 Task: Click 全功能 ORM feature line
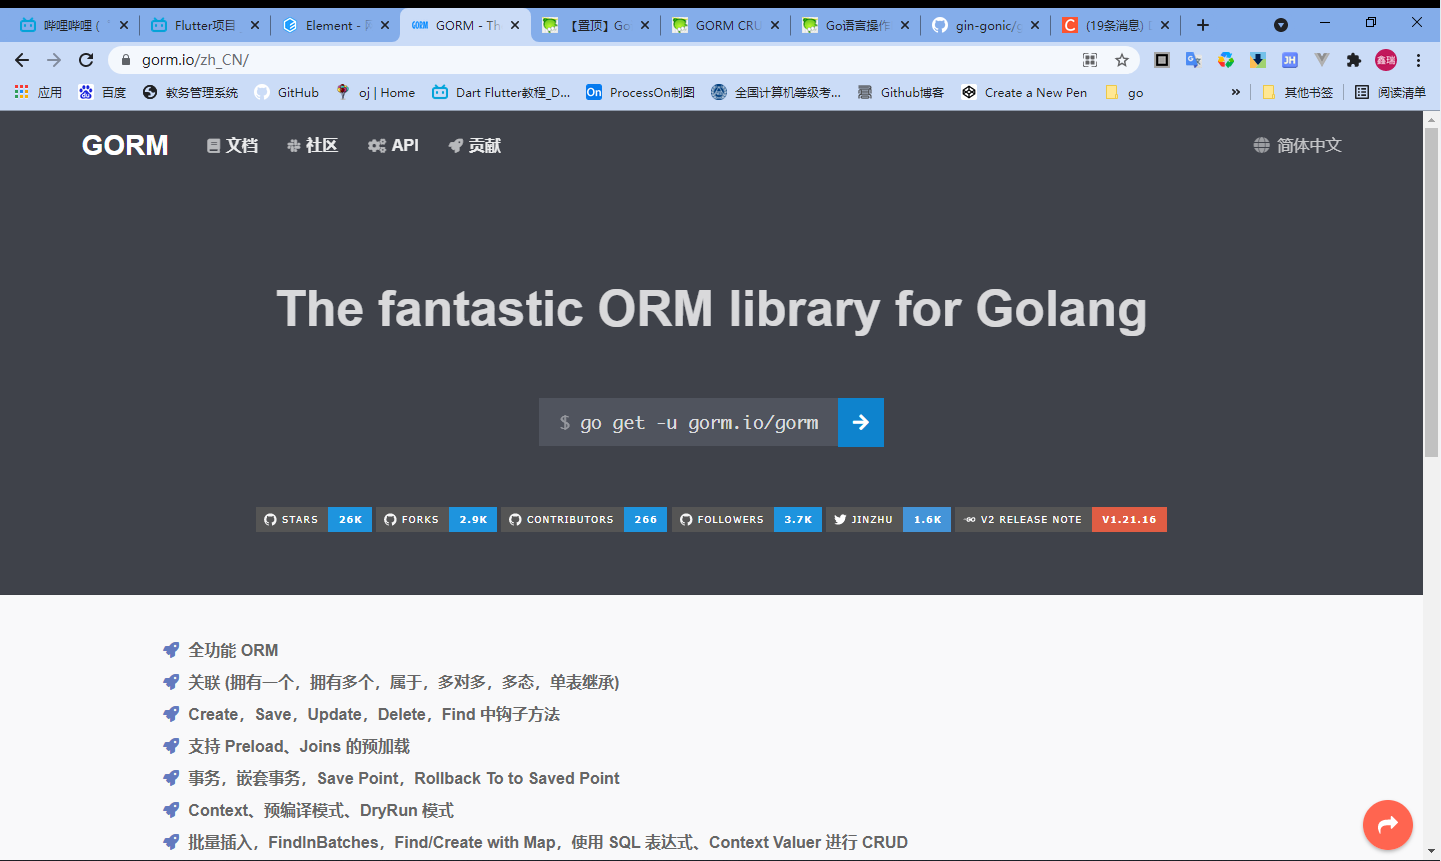[x=233, y=650]
